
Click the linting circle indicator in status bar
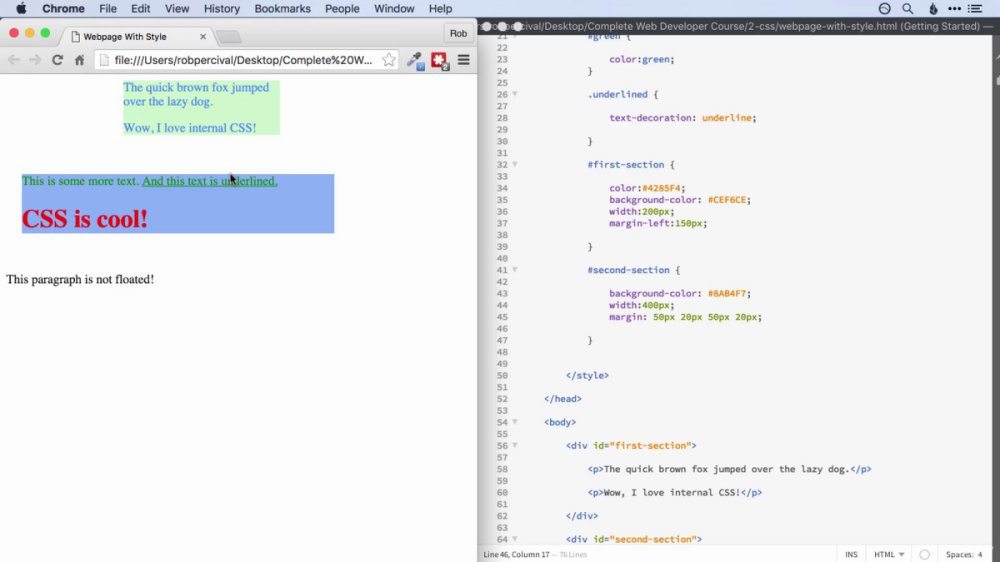coord(924,554)
